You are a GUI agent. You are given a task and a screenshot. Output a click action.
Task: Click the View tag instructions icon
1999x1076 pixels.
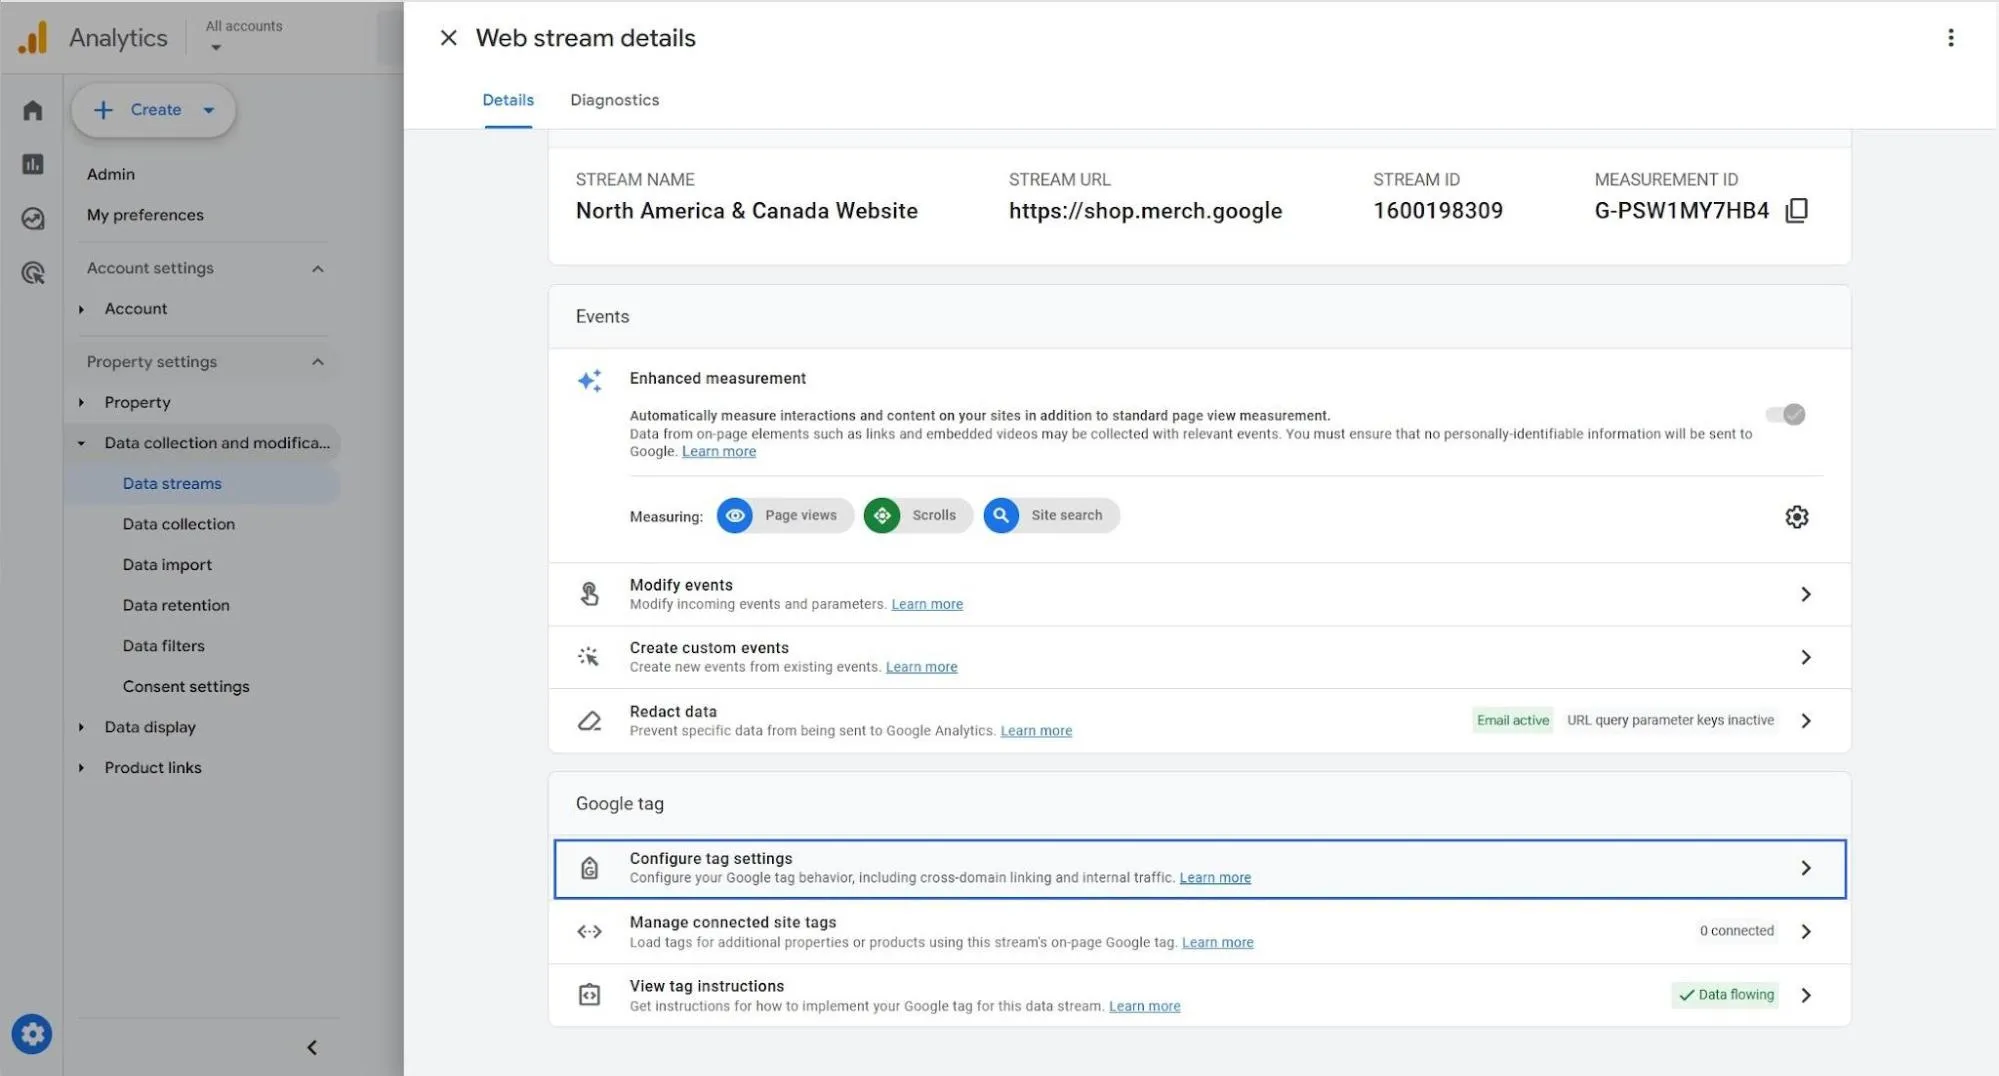click(x=589, y=995)
